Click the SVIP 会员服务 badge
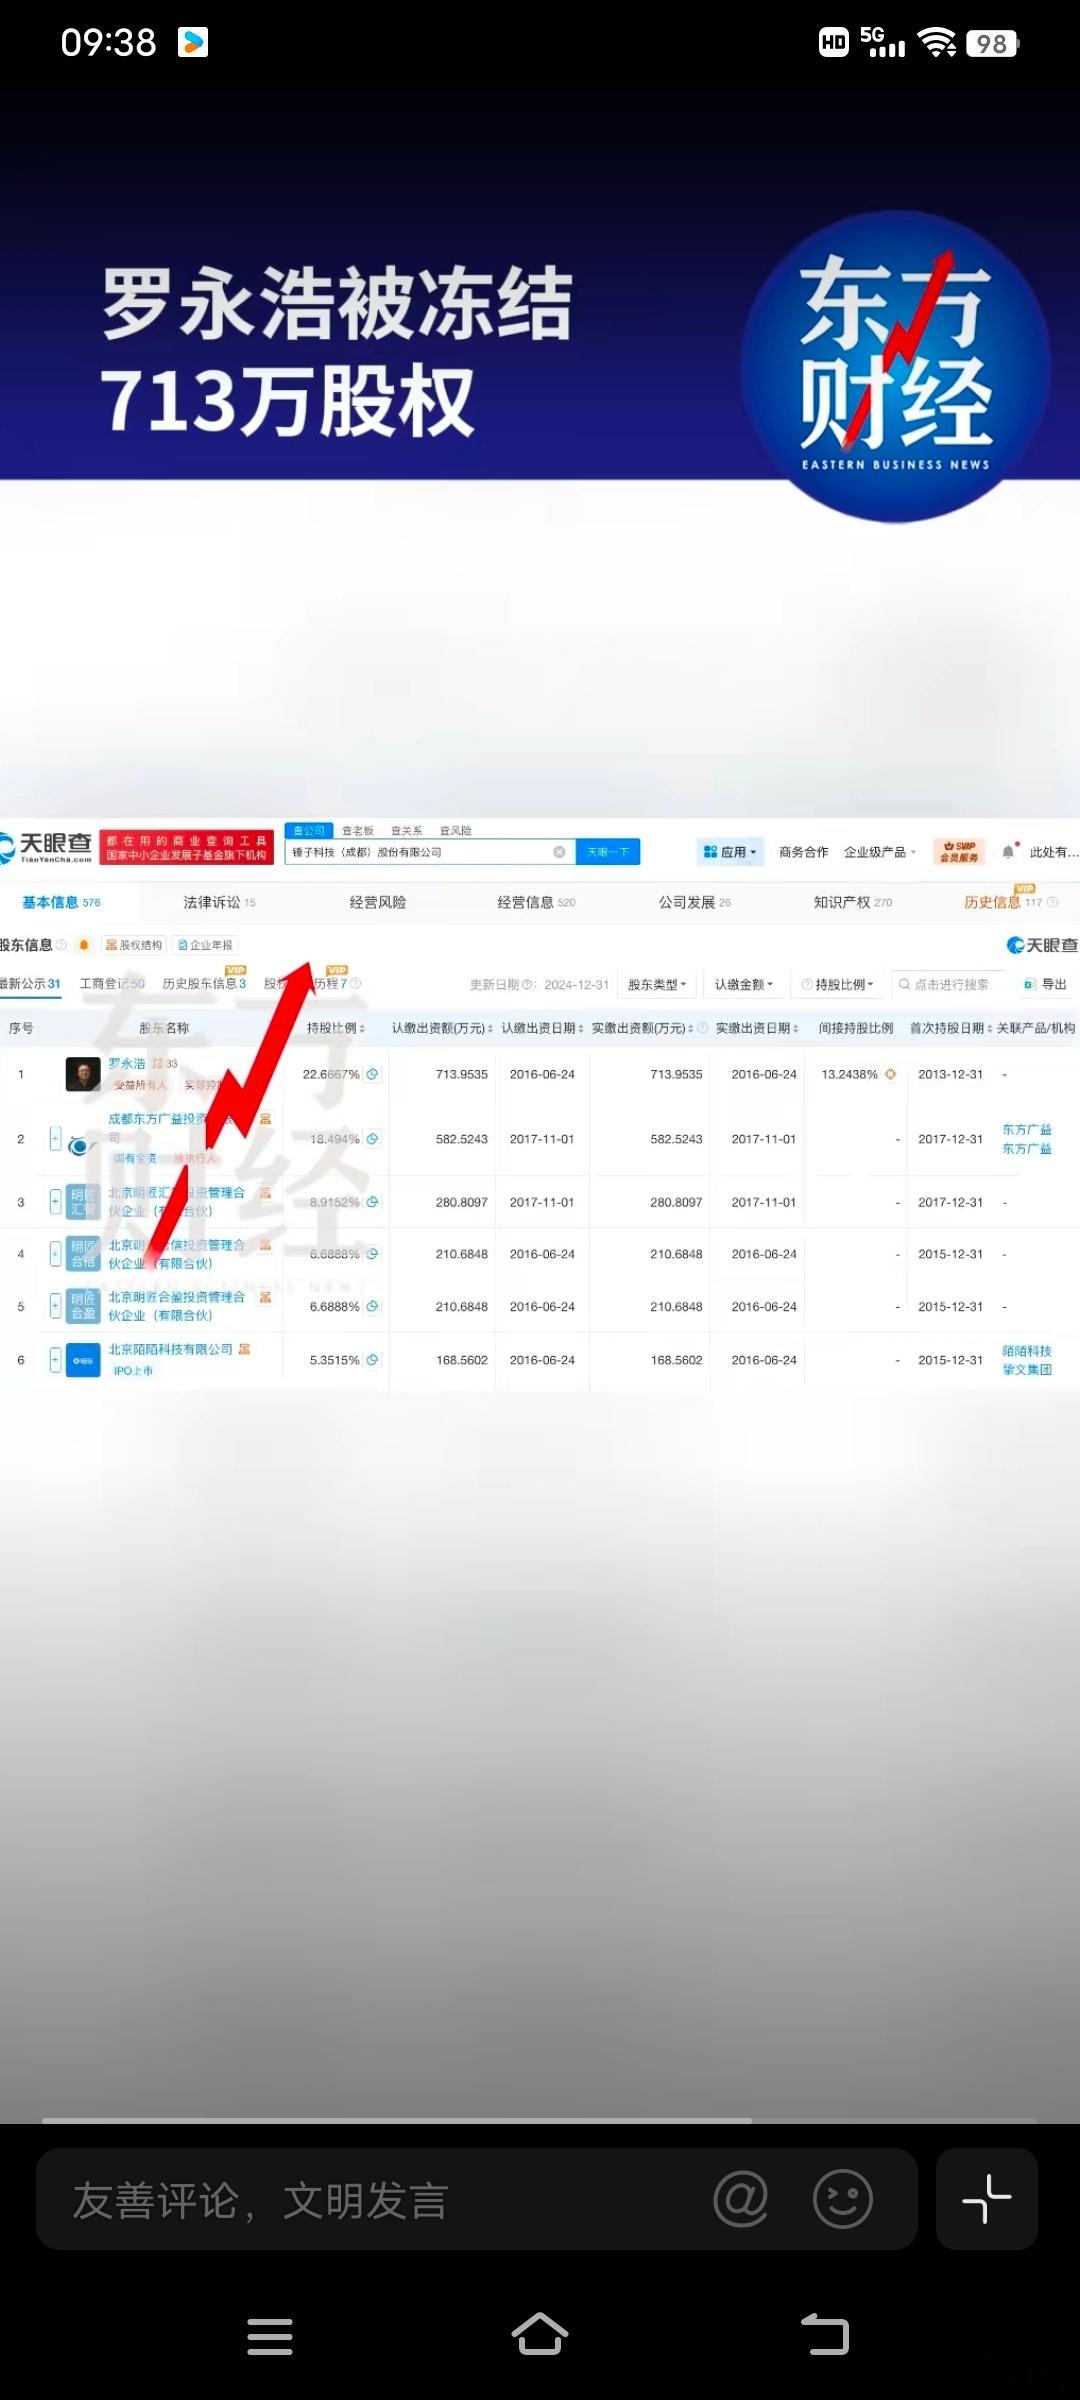The height and width of the screenshot is (2400, 1080). point(959,852)
